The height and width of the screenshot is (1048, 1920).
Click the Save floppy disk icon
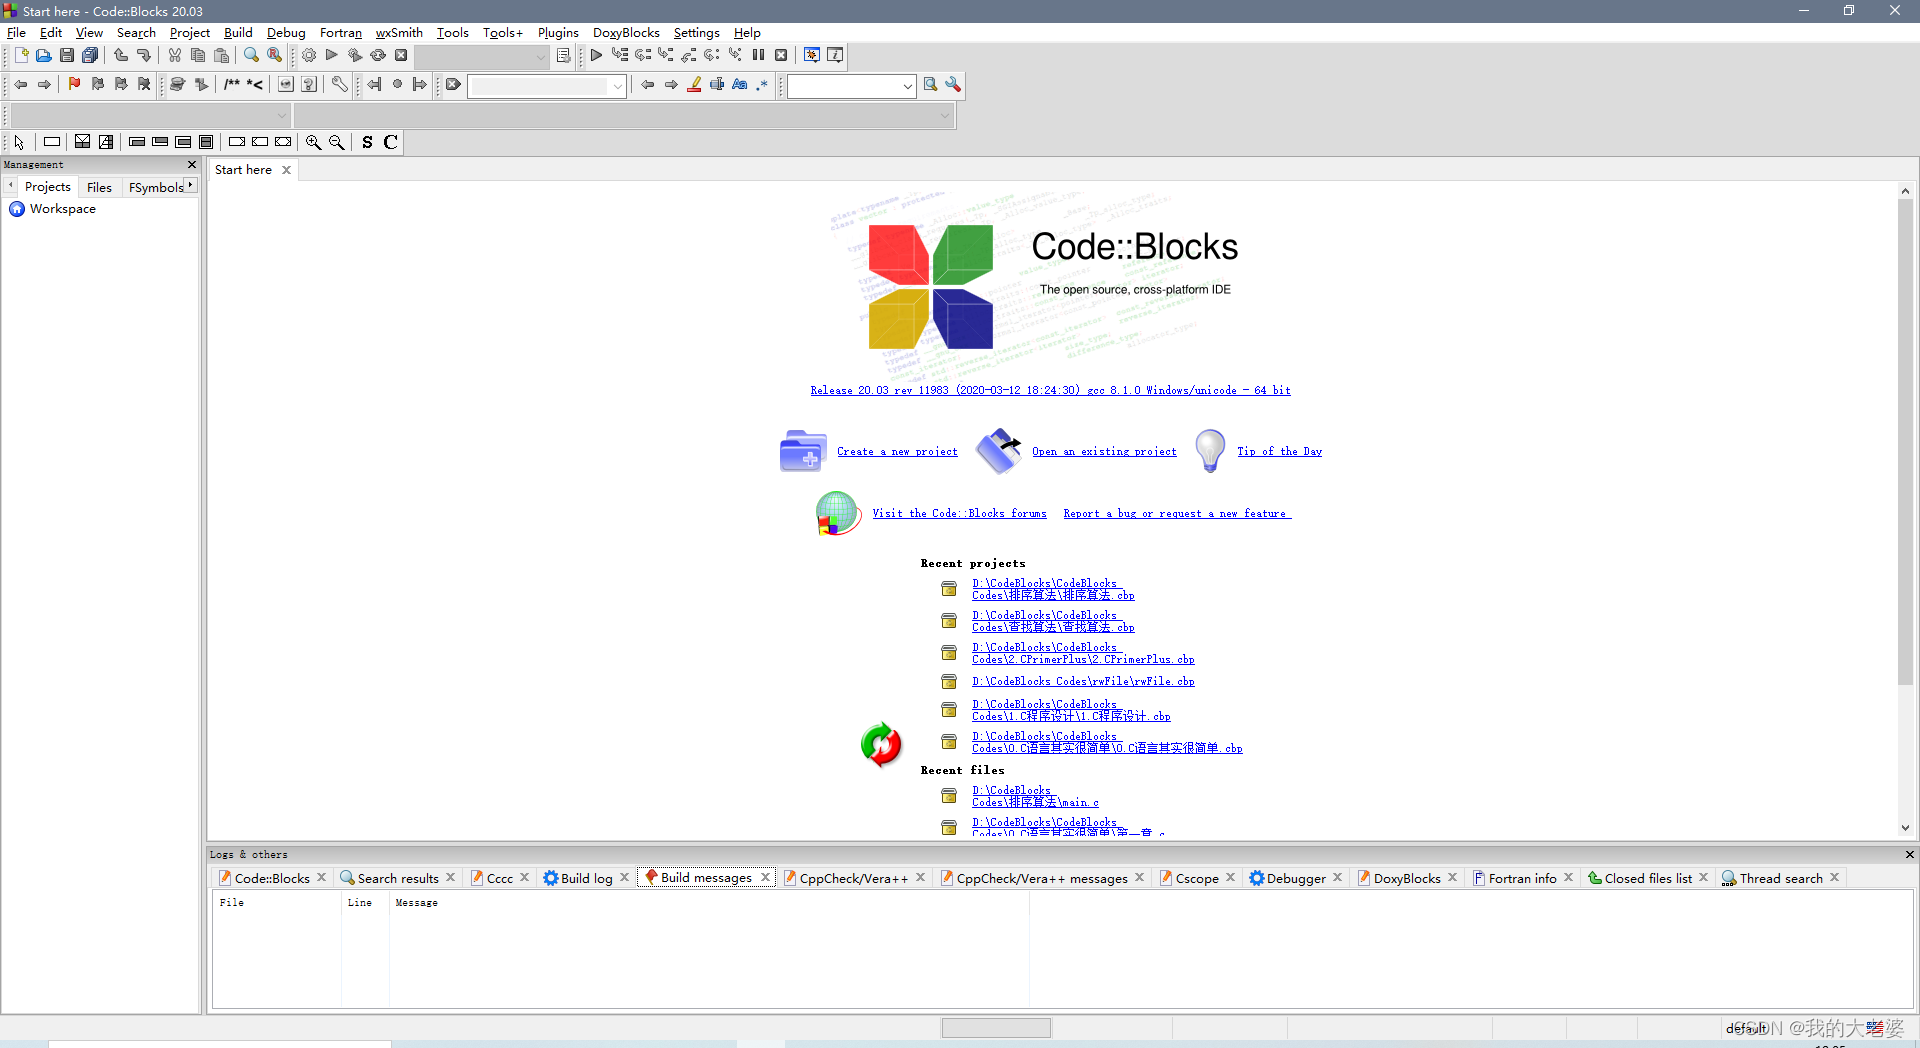pyautogui.click(x=67, y=55)
